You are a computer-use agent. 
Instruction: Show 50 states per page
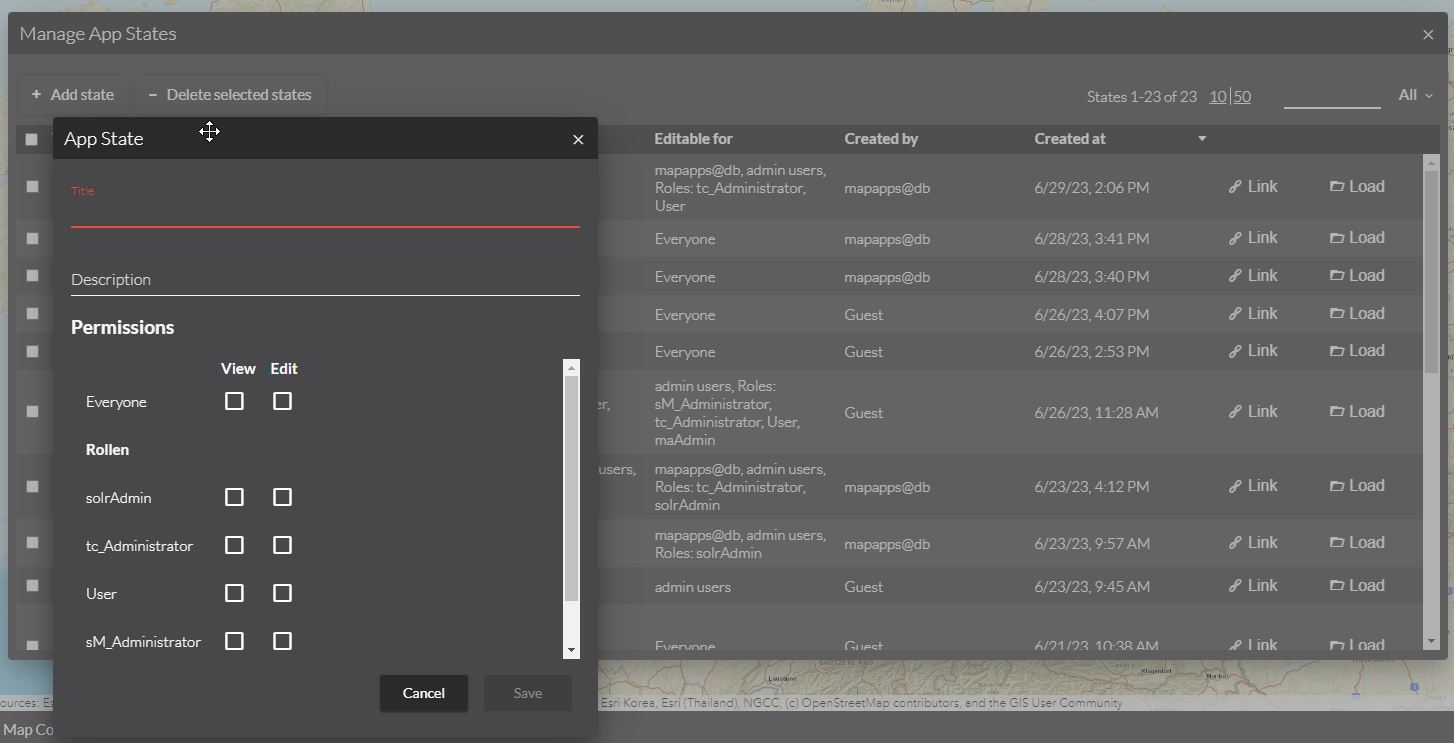[1242, 97]
